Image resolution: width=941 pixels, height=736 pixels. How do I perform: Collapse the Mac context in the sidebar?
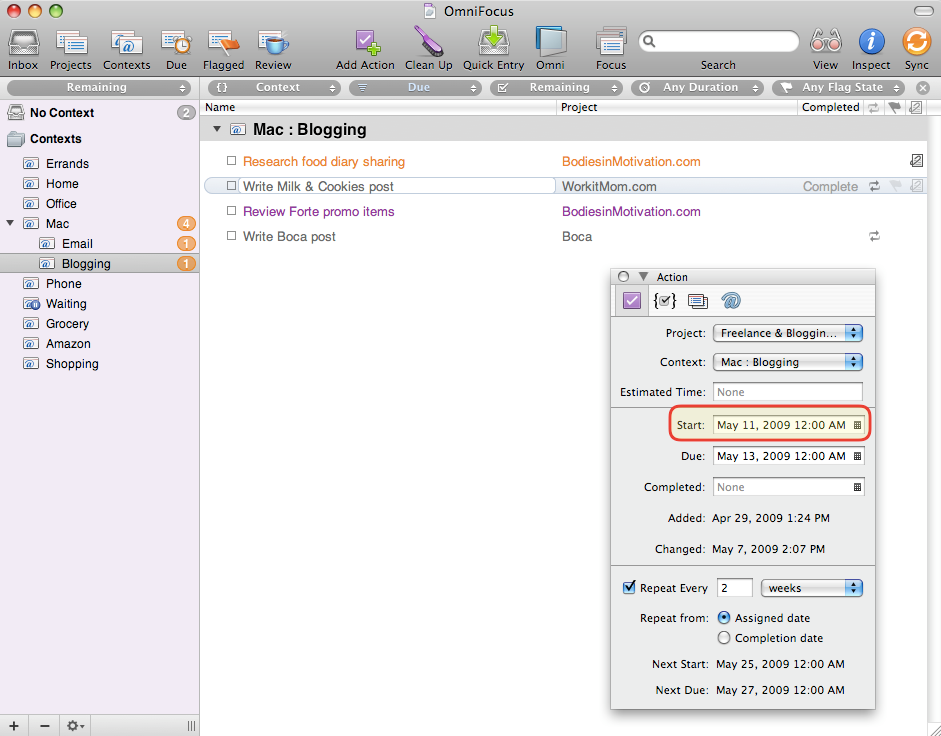(x=10, y=223)
